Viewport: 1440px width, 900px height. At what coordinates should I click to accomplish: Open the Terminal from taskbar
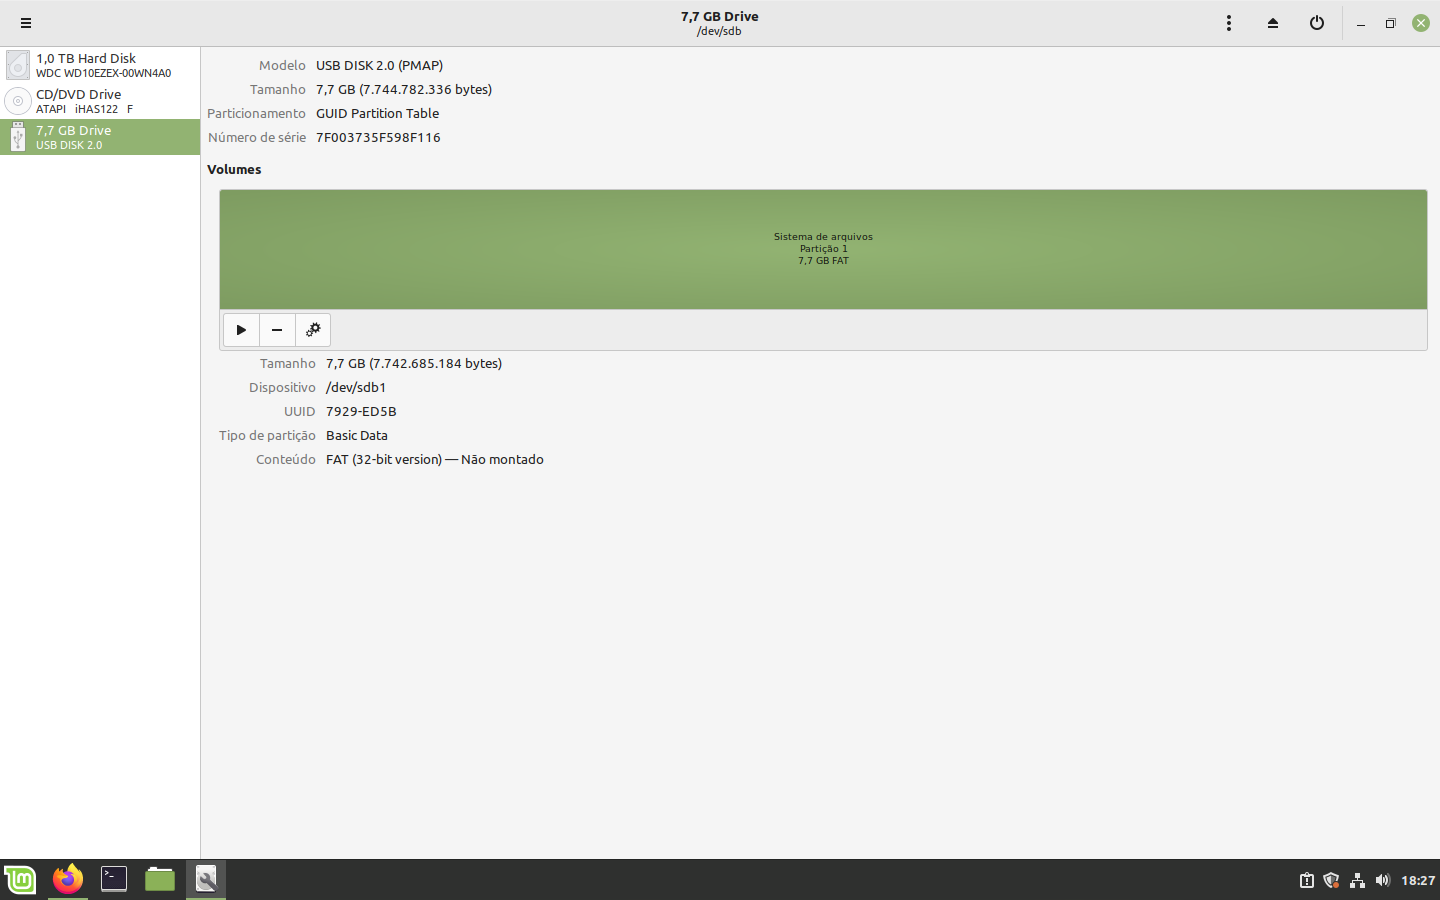point(114,879)
